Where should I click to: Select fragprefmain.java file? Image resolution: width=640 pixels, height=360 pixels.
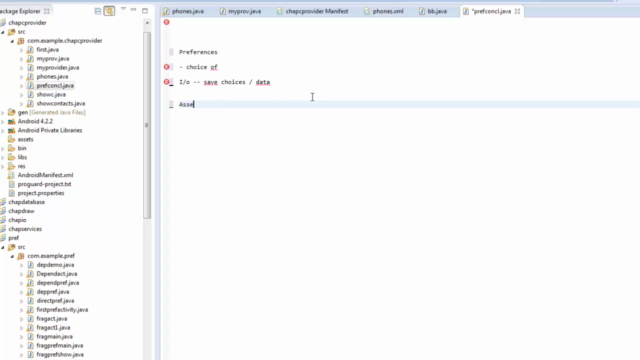pos(60,346)
